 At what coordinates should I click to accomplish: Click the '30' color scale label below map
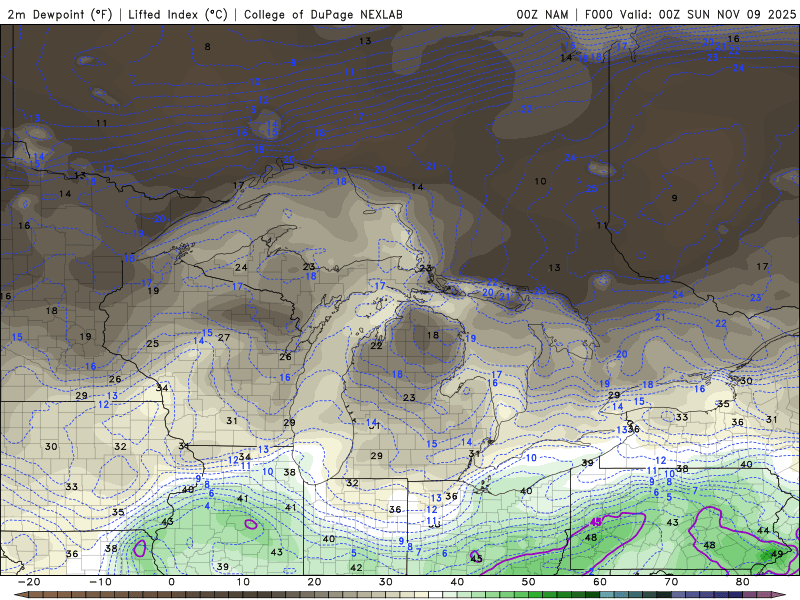[x=386, y=582]
